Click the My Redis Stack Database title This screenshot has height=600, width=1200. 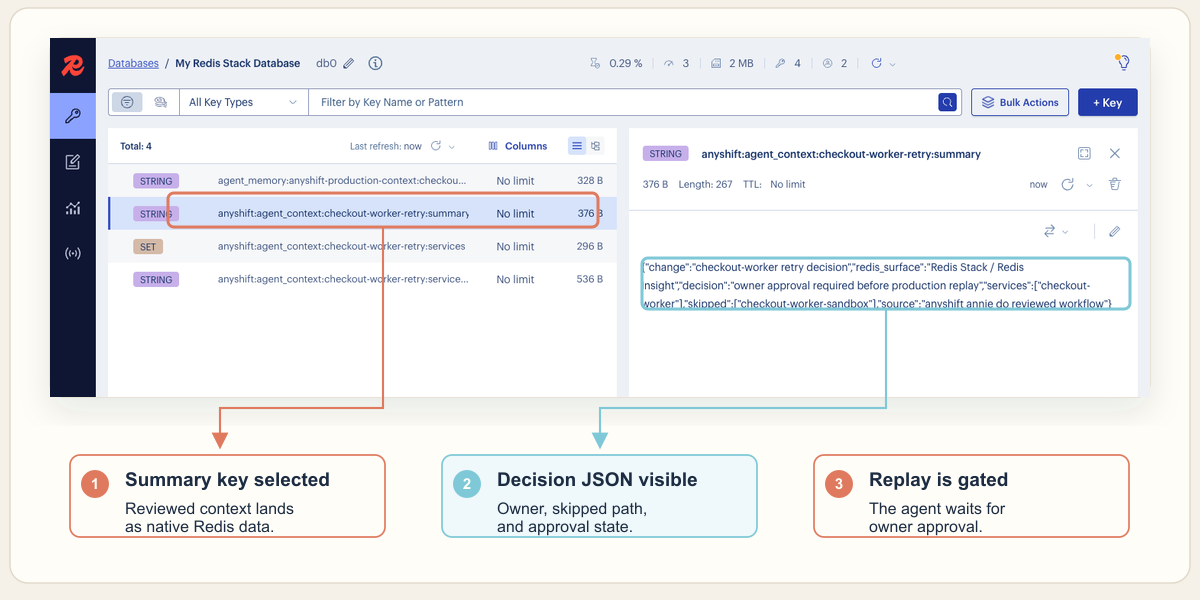tap(238, 63)
